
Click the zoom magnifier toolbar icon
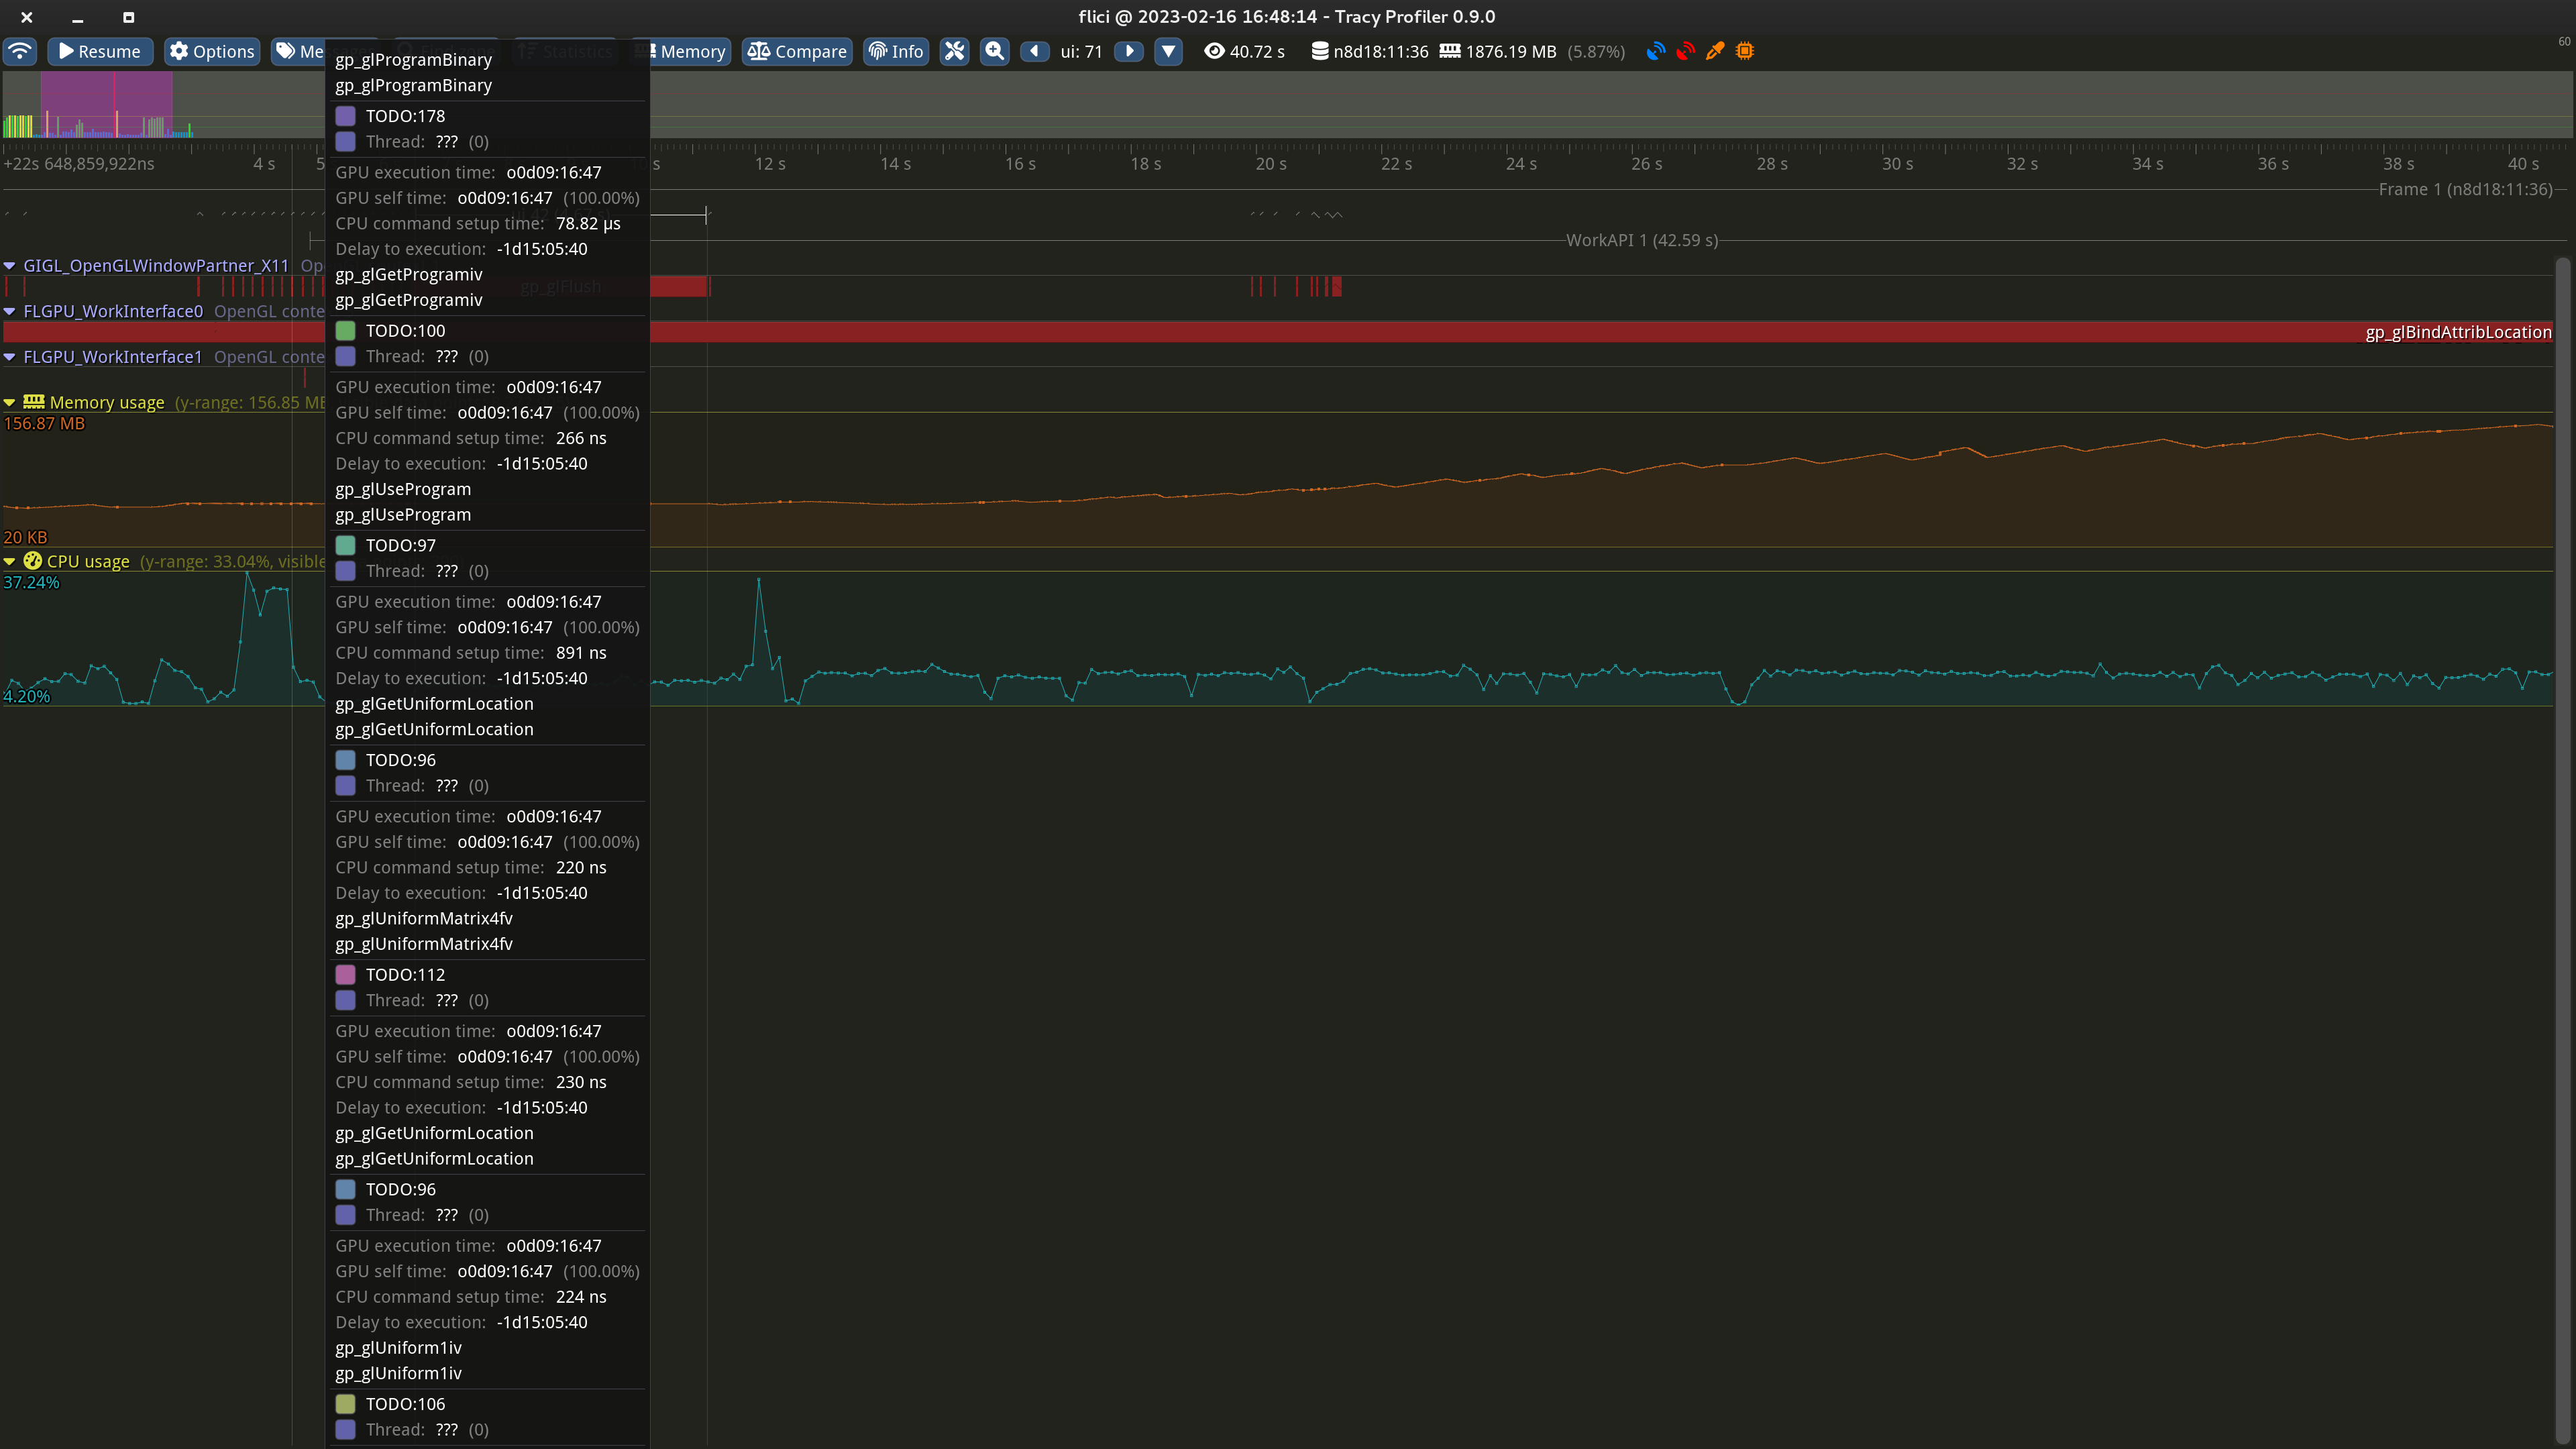point(994,51)
